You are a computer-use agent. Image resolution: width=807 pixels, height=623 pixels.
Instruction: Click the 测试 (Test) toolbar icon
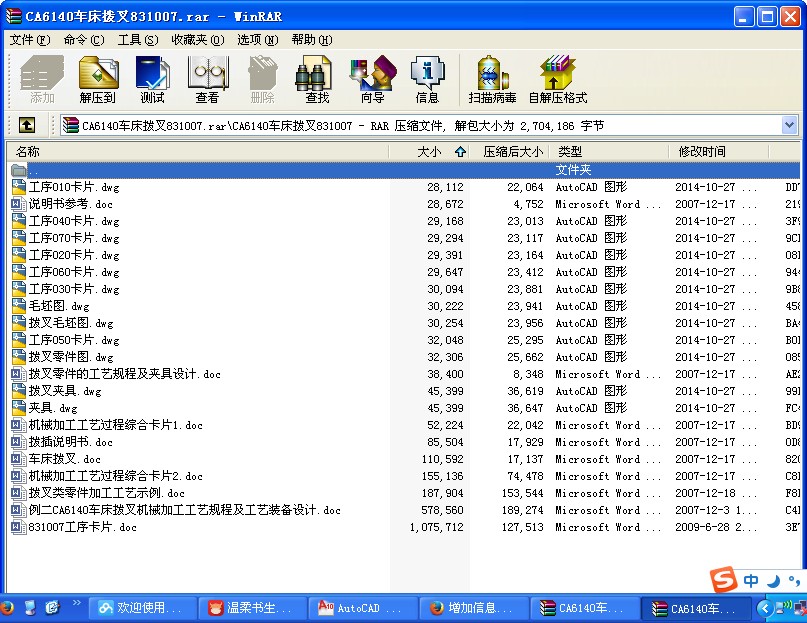click(152, 79)
